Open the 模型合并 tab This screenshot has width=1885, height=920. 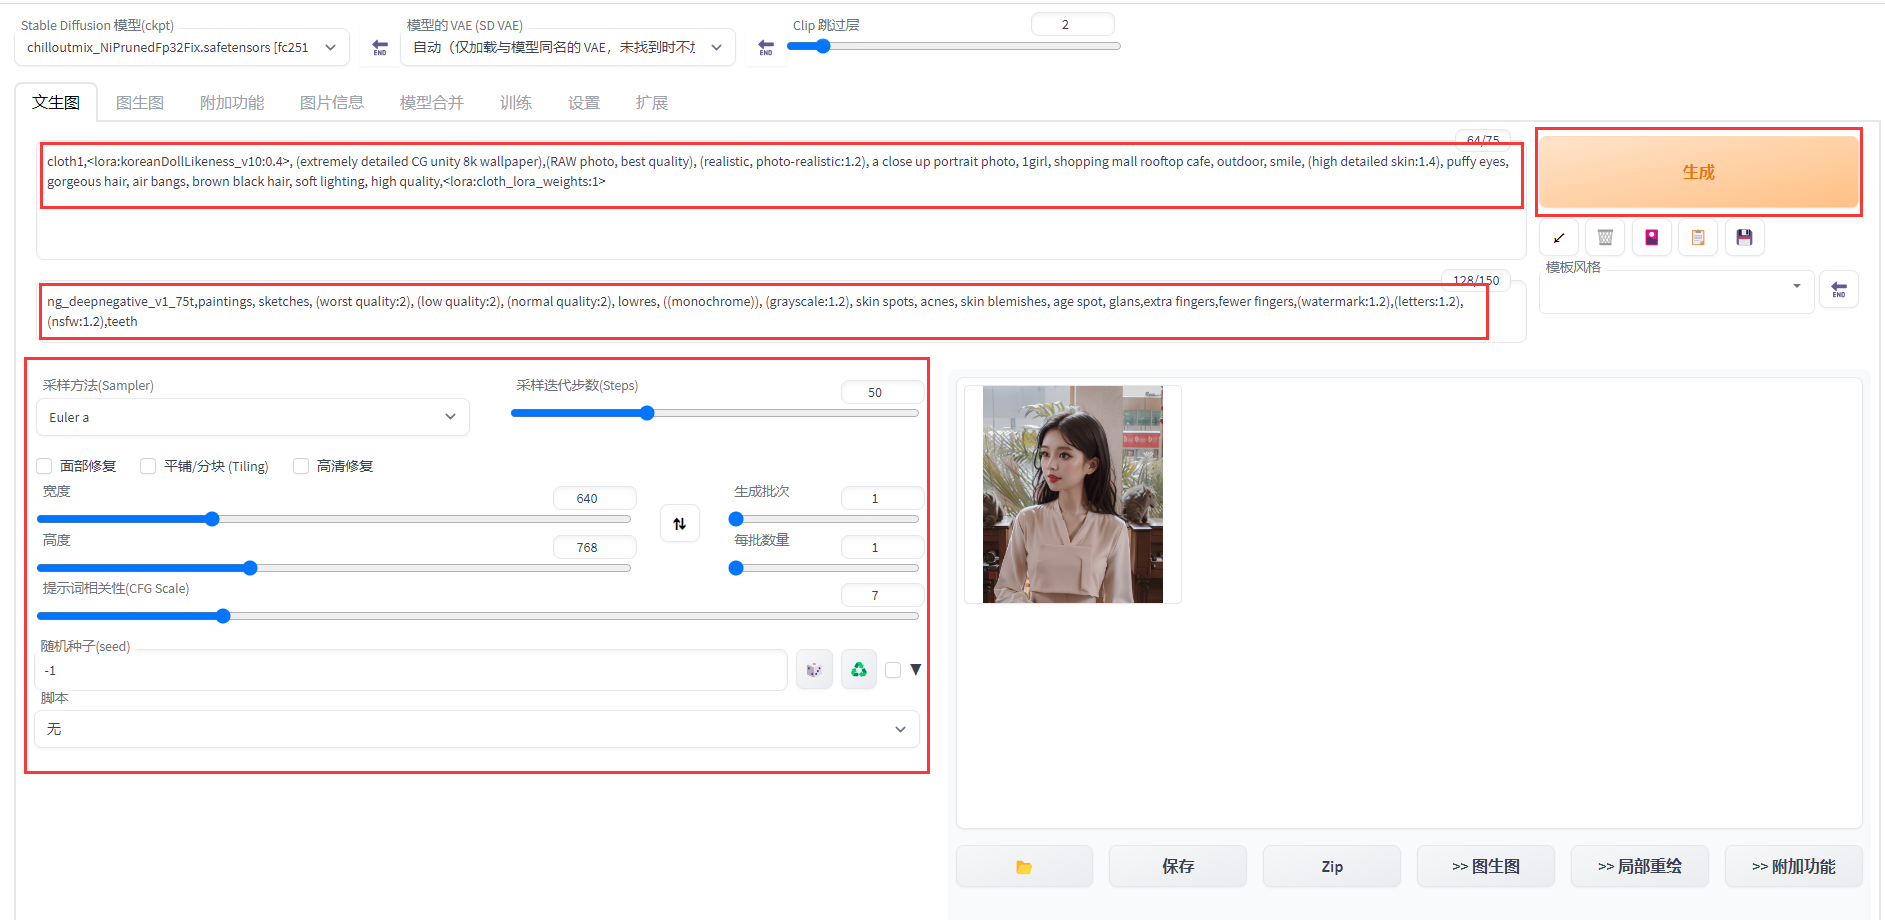(x=432, y=102)
